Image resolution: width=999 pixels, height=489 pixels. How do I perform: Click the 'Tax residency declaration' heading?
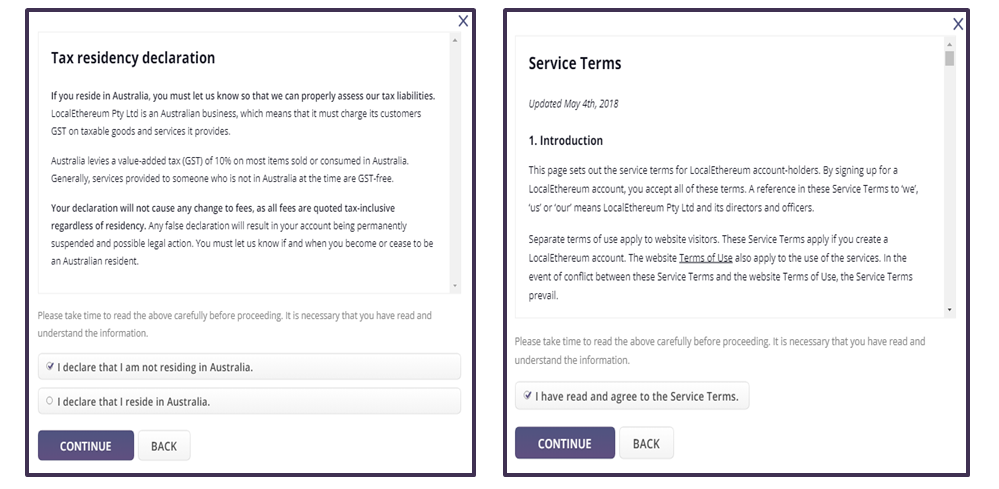coord(133,58)
